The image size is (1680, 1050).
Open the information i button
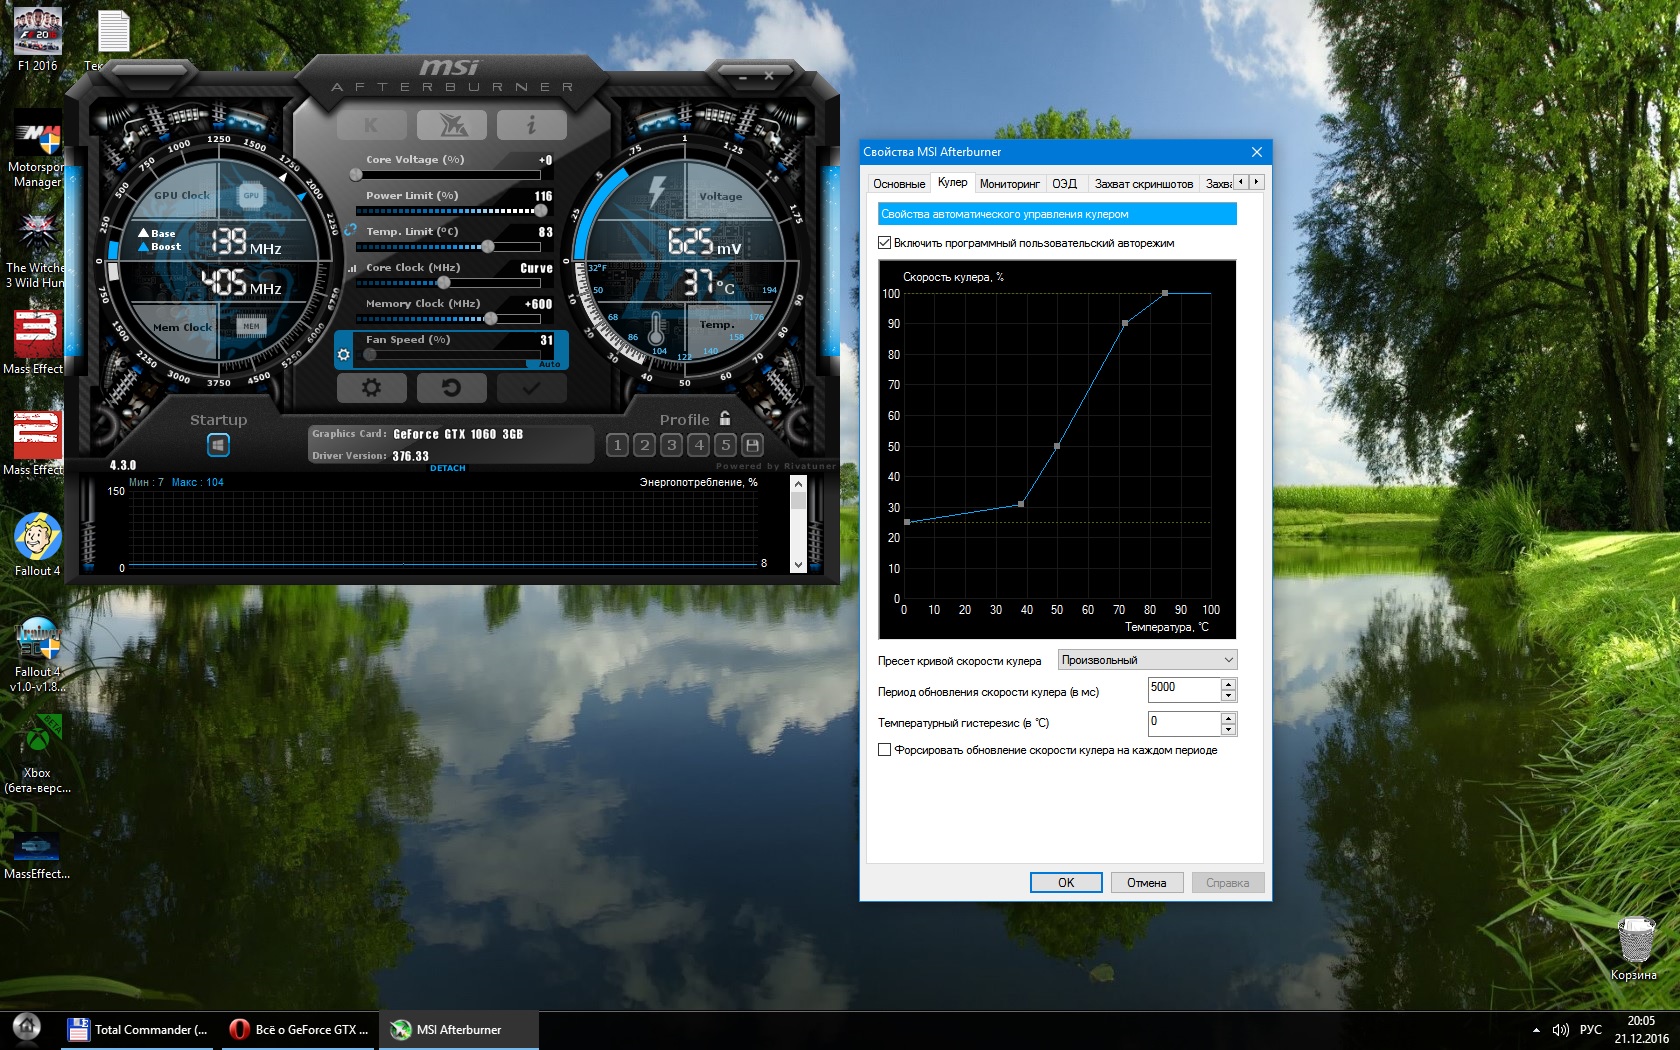pyautogui.click(x=531, y=125)
